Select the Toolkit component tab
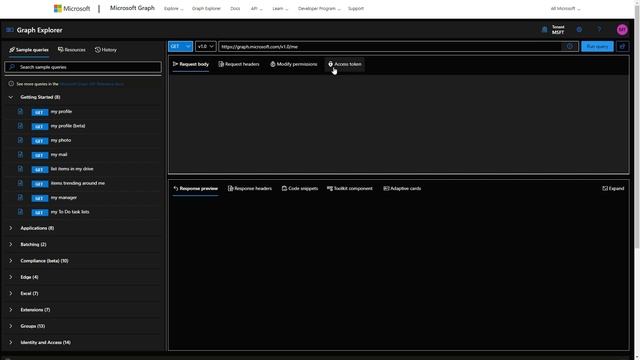Image resolution: width=640 pixels, height=360 pixels. [x=350, y=189]
